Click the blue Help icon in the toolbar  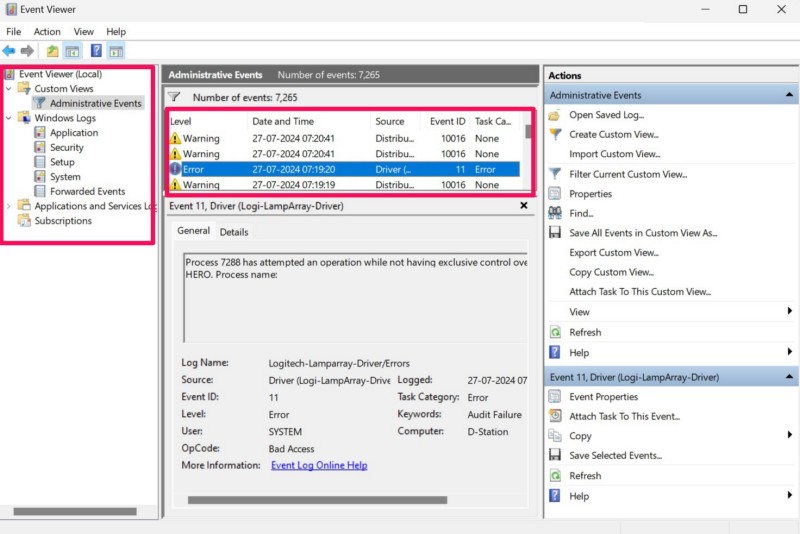(96, 51)
